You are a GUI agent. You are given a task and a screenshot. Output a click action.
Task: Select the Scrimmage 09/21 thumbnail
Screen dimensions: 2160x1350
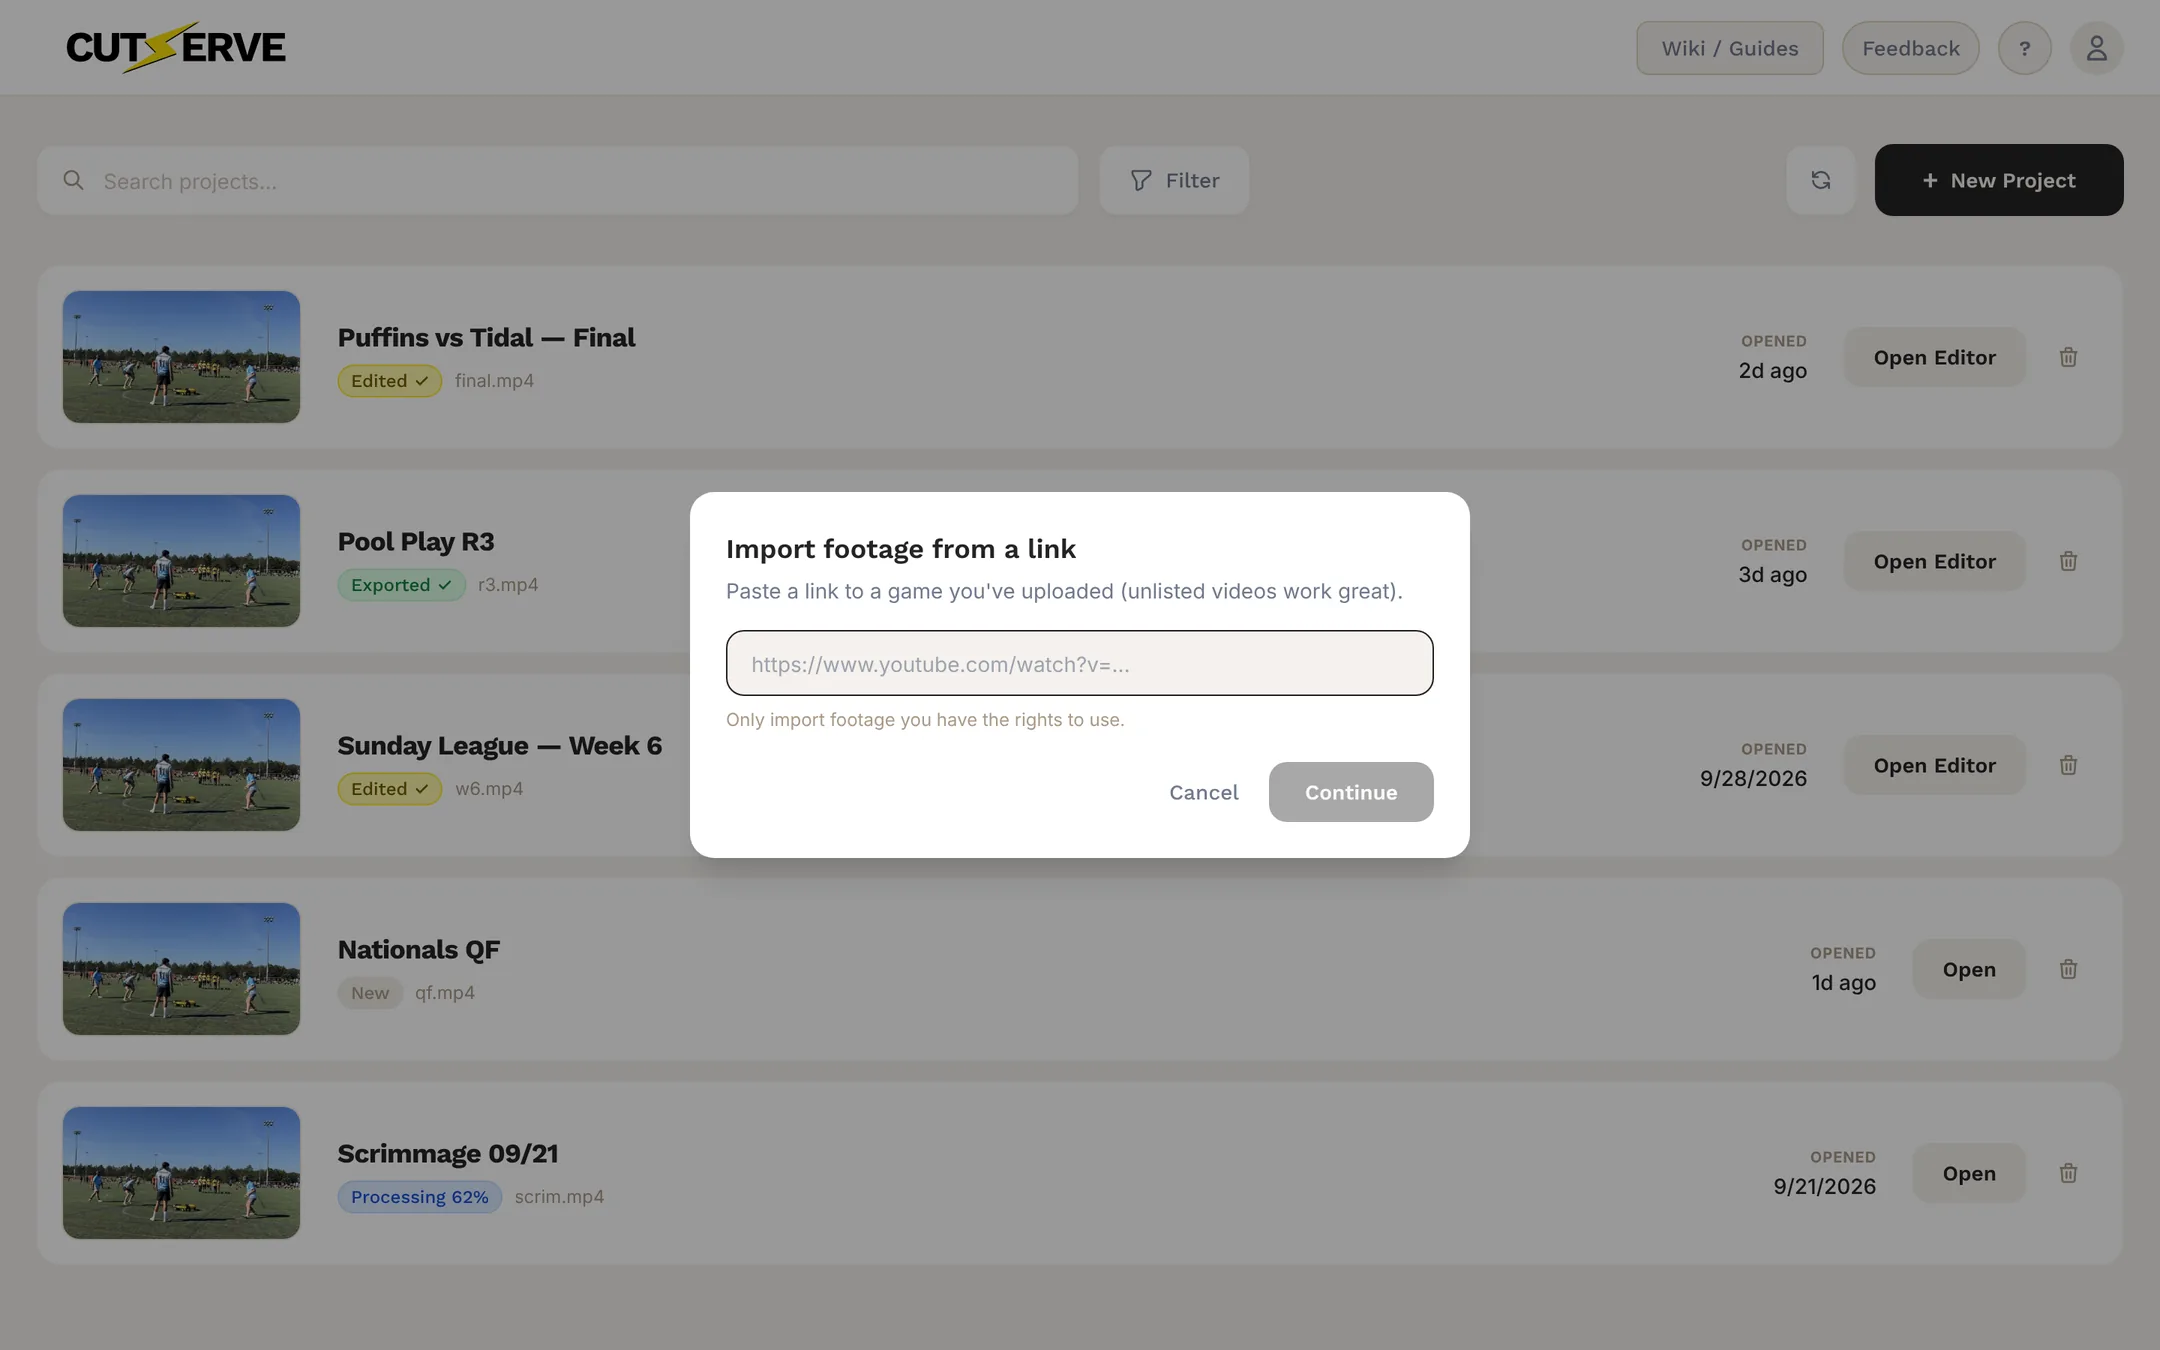[x=181, y=1173]
